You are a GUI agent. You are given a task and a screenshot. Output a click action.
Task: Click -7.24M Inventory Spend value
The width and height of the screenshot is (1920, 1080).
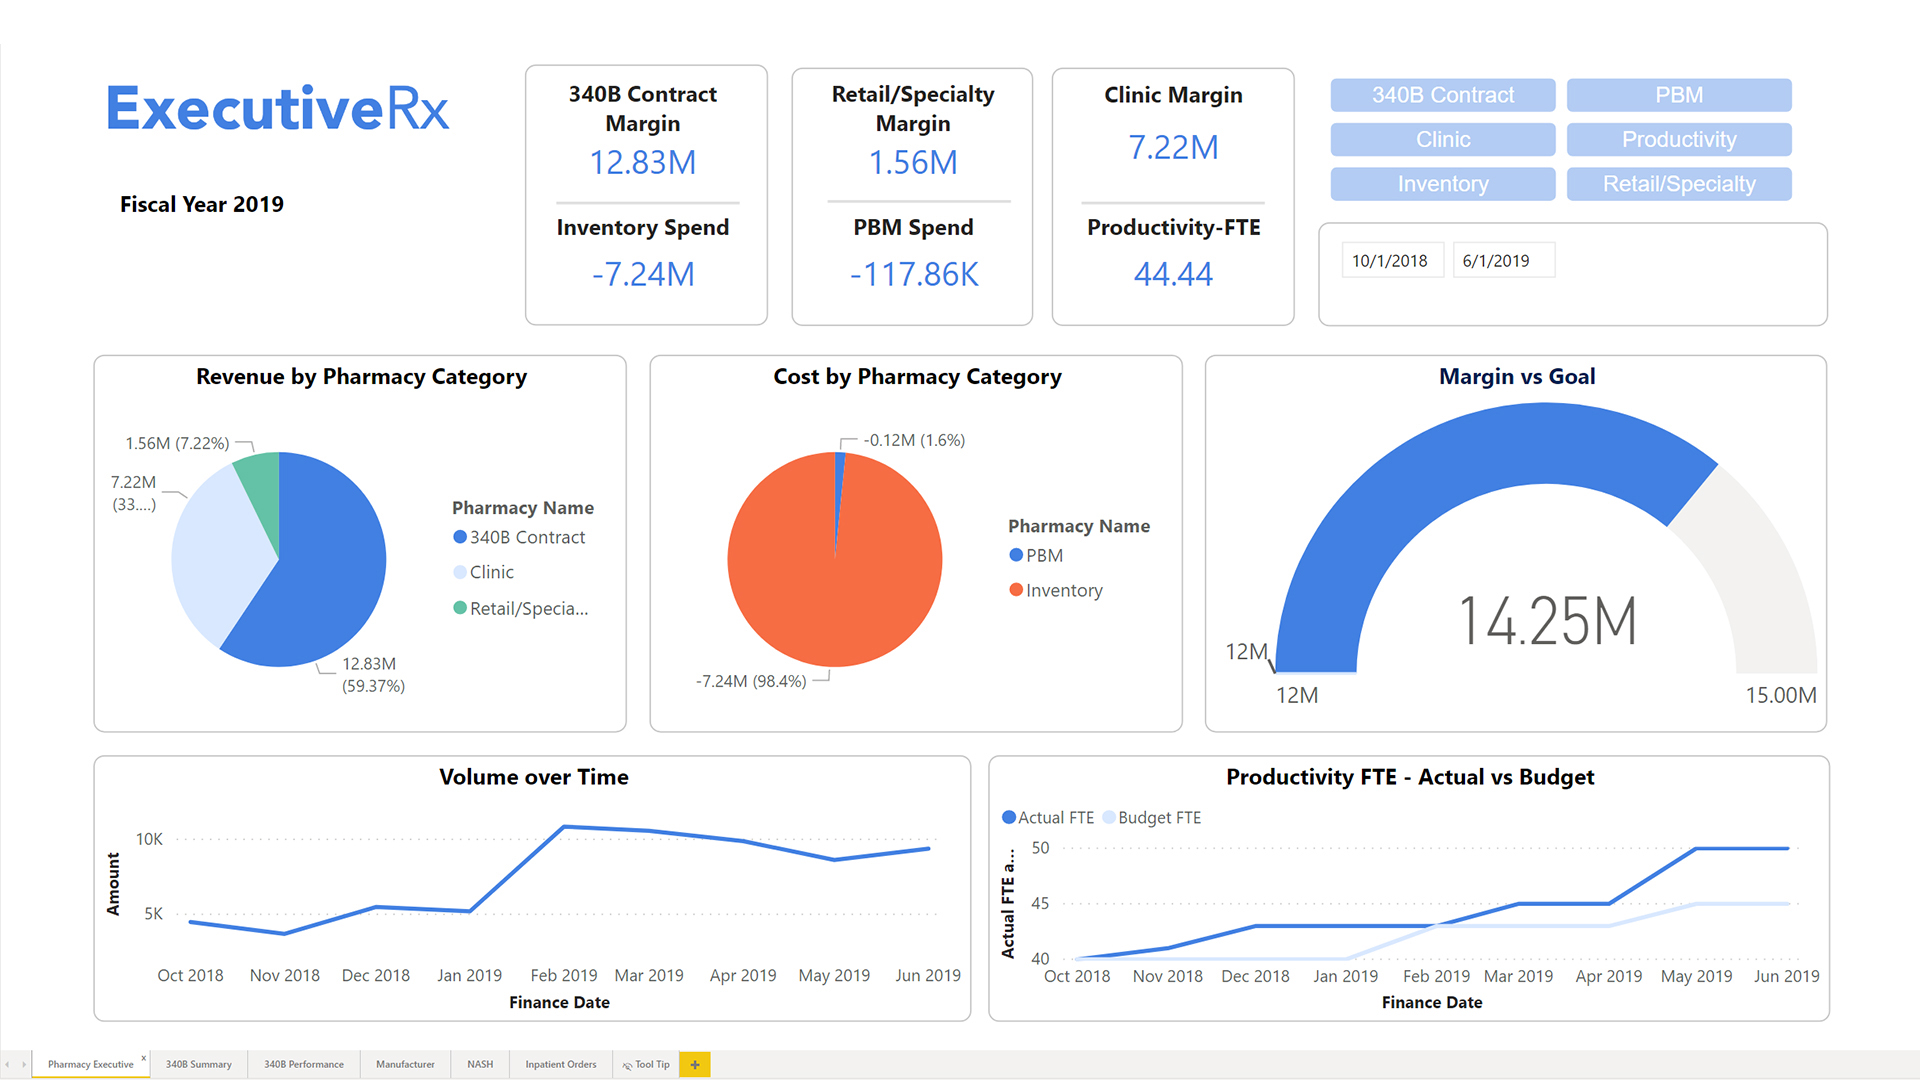click(x=643, y=274)
